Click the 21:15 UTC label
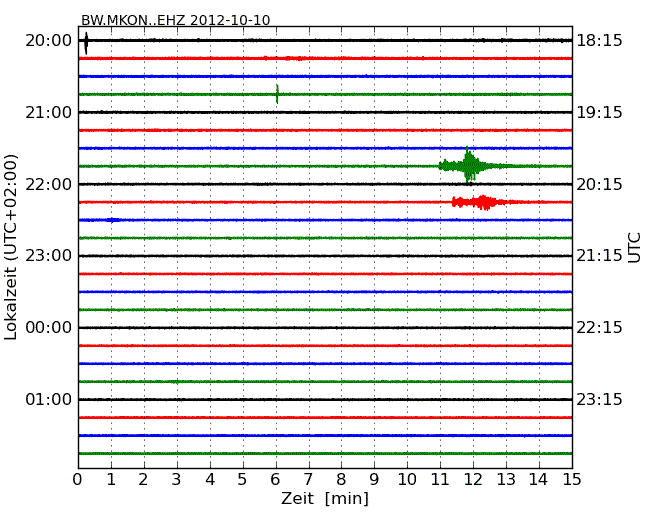 (599, 256)
